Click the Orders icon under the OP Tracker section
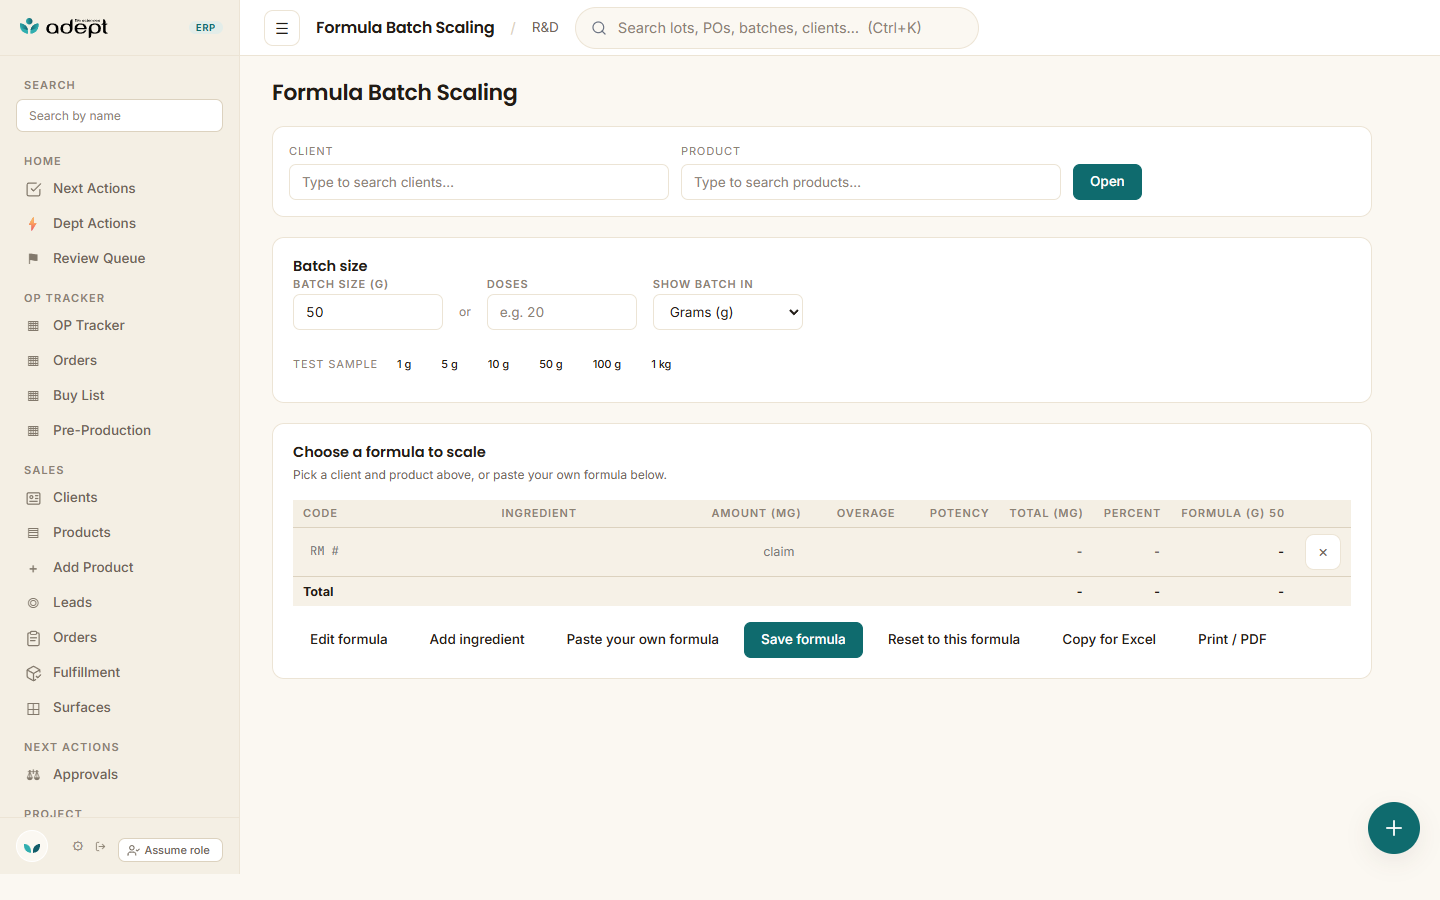 33,361
